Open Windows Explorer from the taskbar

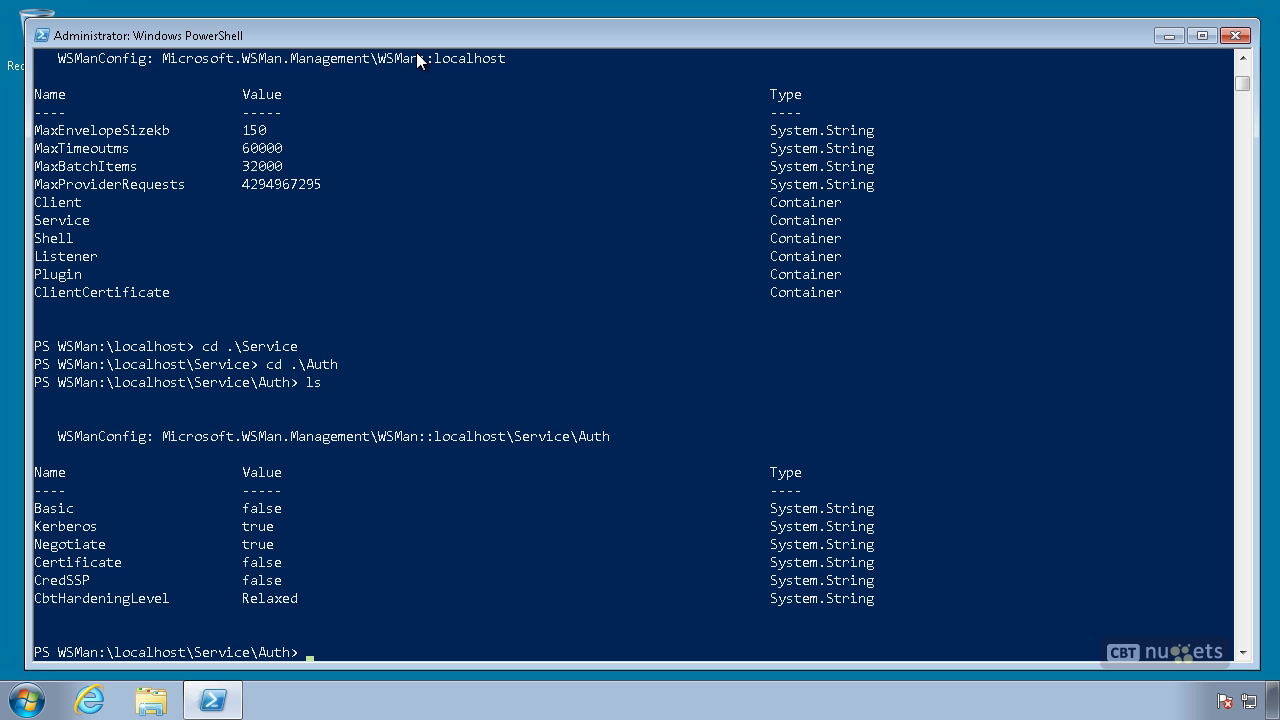(151, 699)
